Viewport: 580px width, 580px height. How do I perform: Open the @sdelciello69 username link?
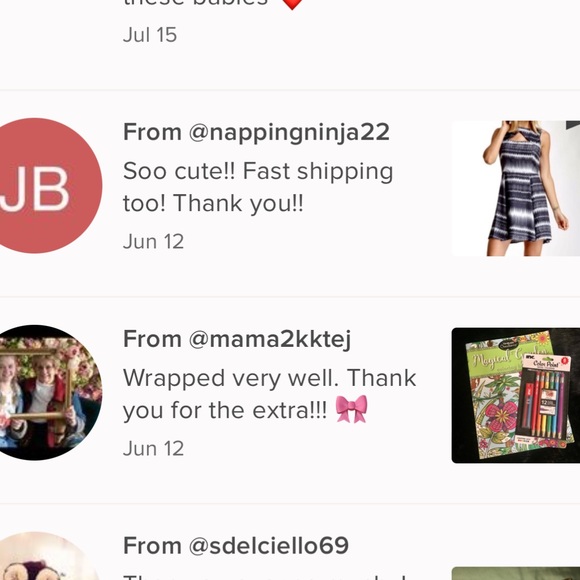point(269,546)
